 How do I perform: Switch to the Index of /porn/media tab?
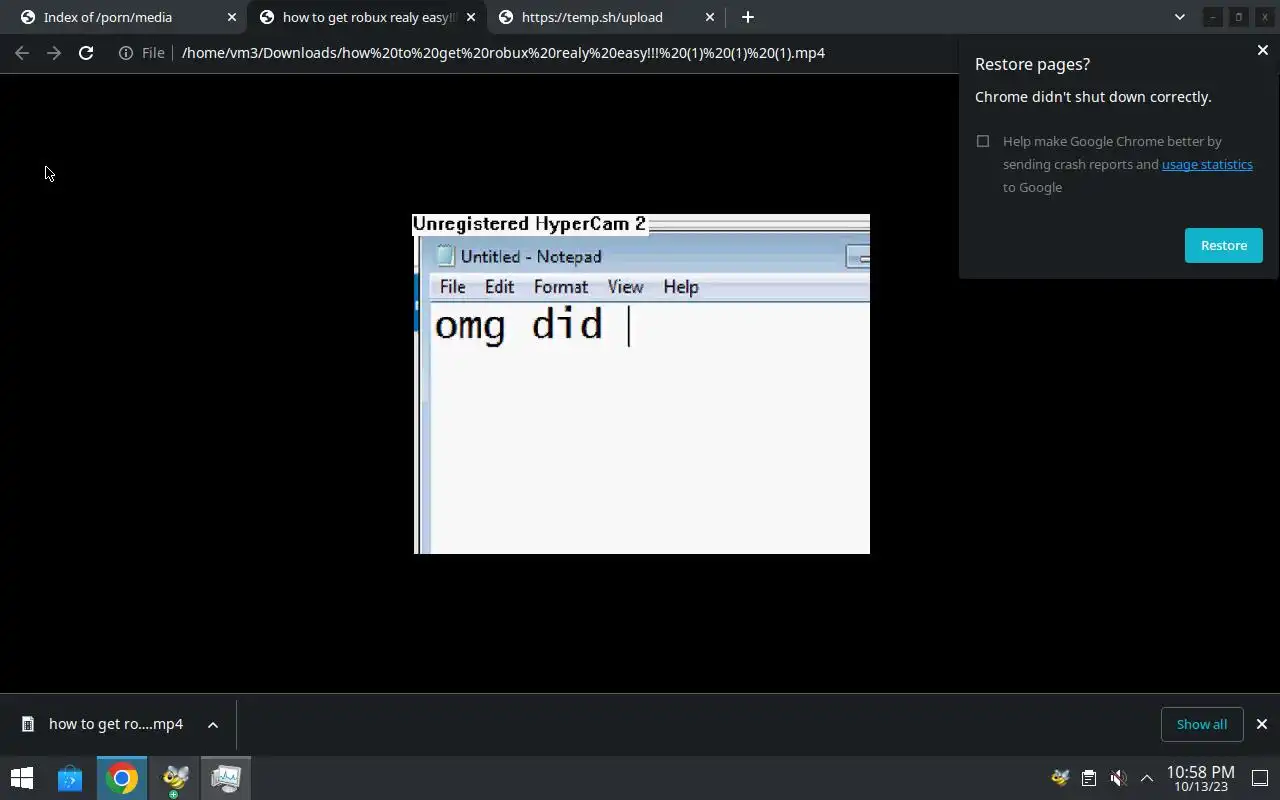tap(124, 17)
